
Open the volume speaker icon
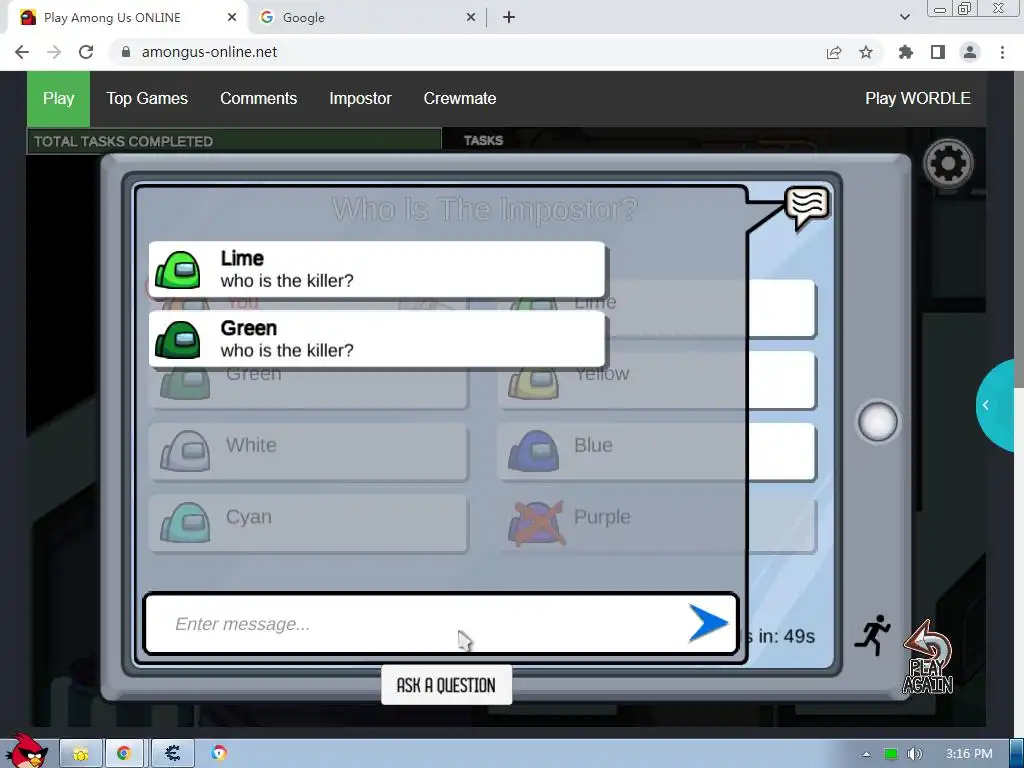[x=914, y=754]
